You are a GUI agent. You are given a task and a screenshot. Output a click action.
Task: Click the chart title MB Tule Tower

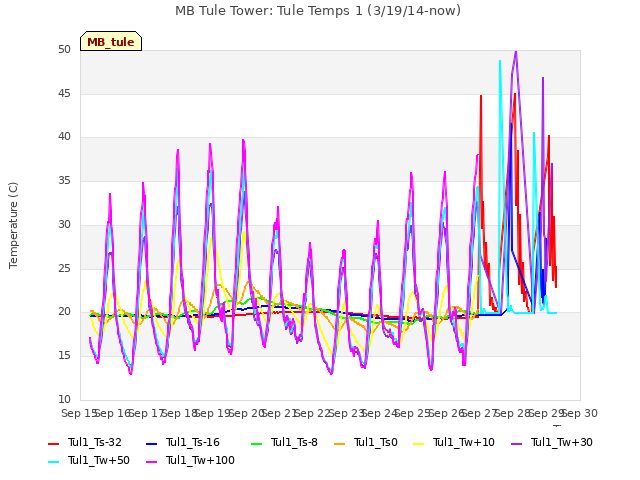[318, 11]
